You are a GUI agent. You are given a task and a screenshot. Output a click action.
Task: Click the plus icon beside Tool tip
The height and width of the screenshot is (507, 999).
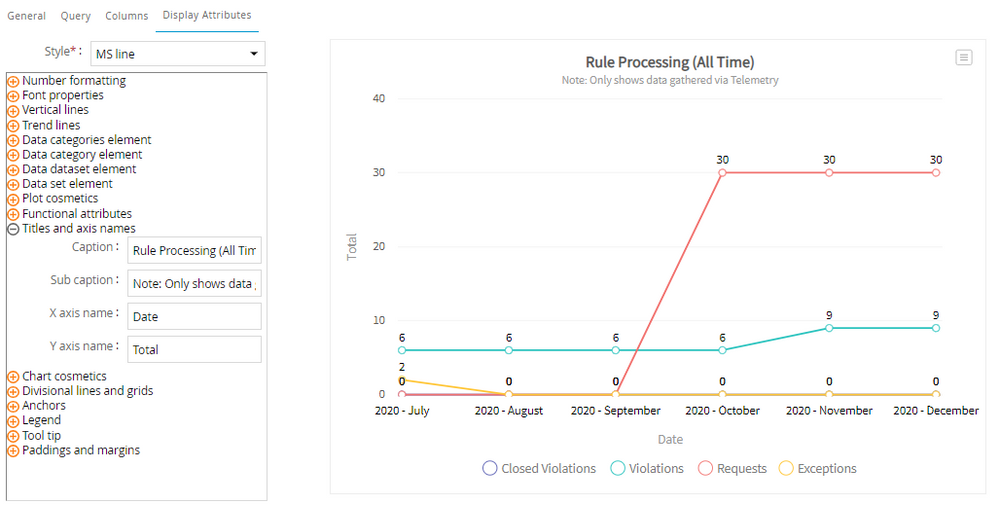tap(13, 436)
